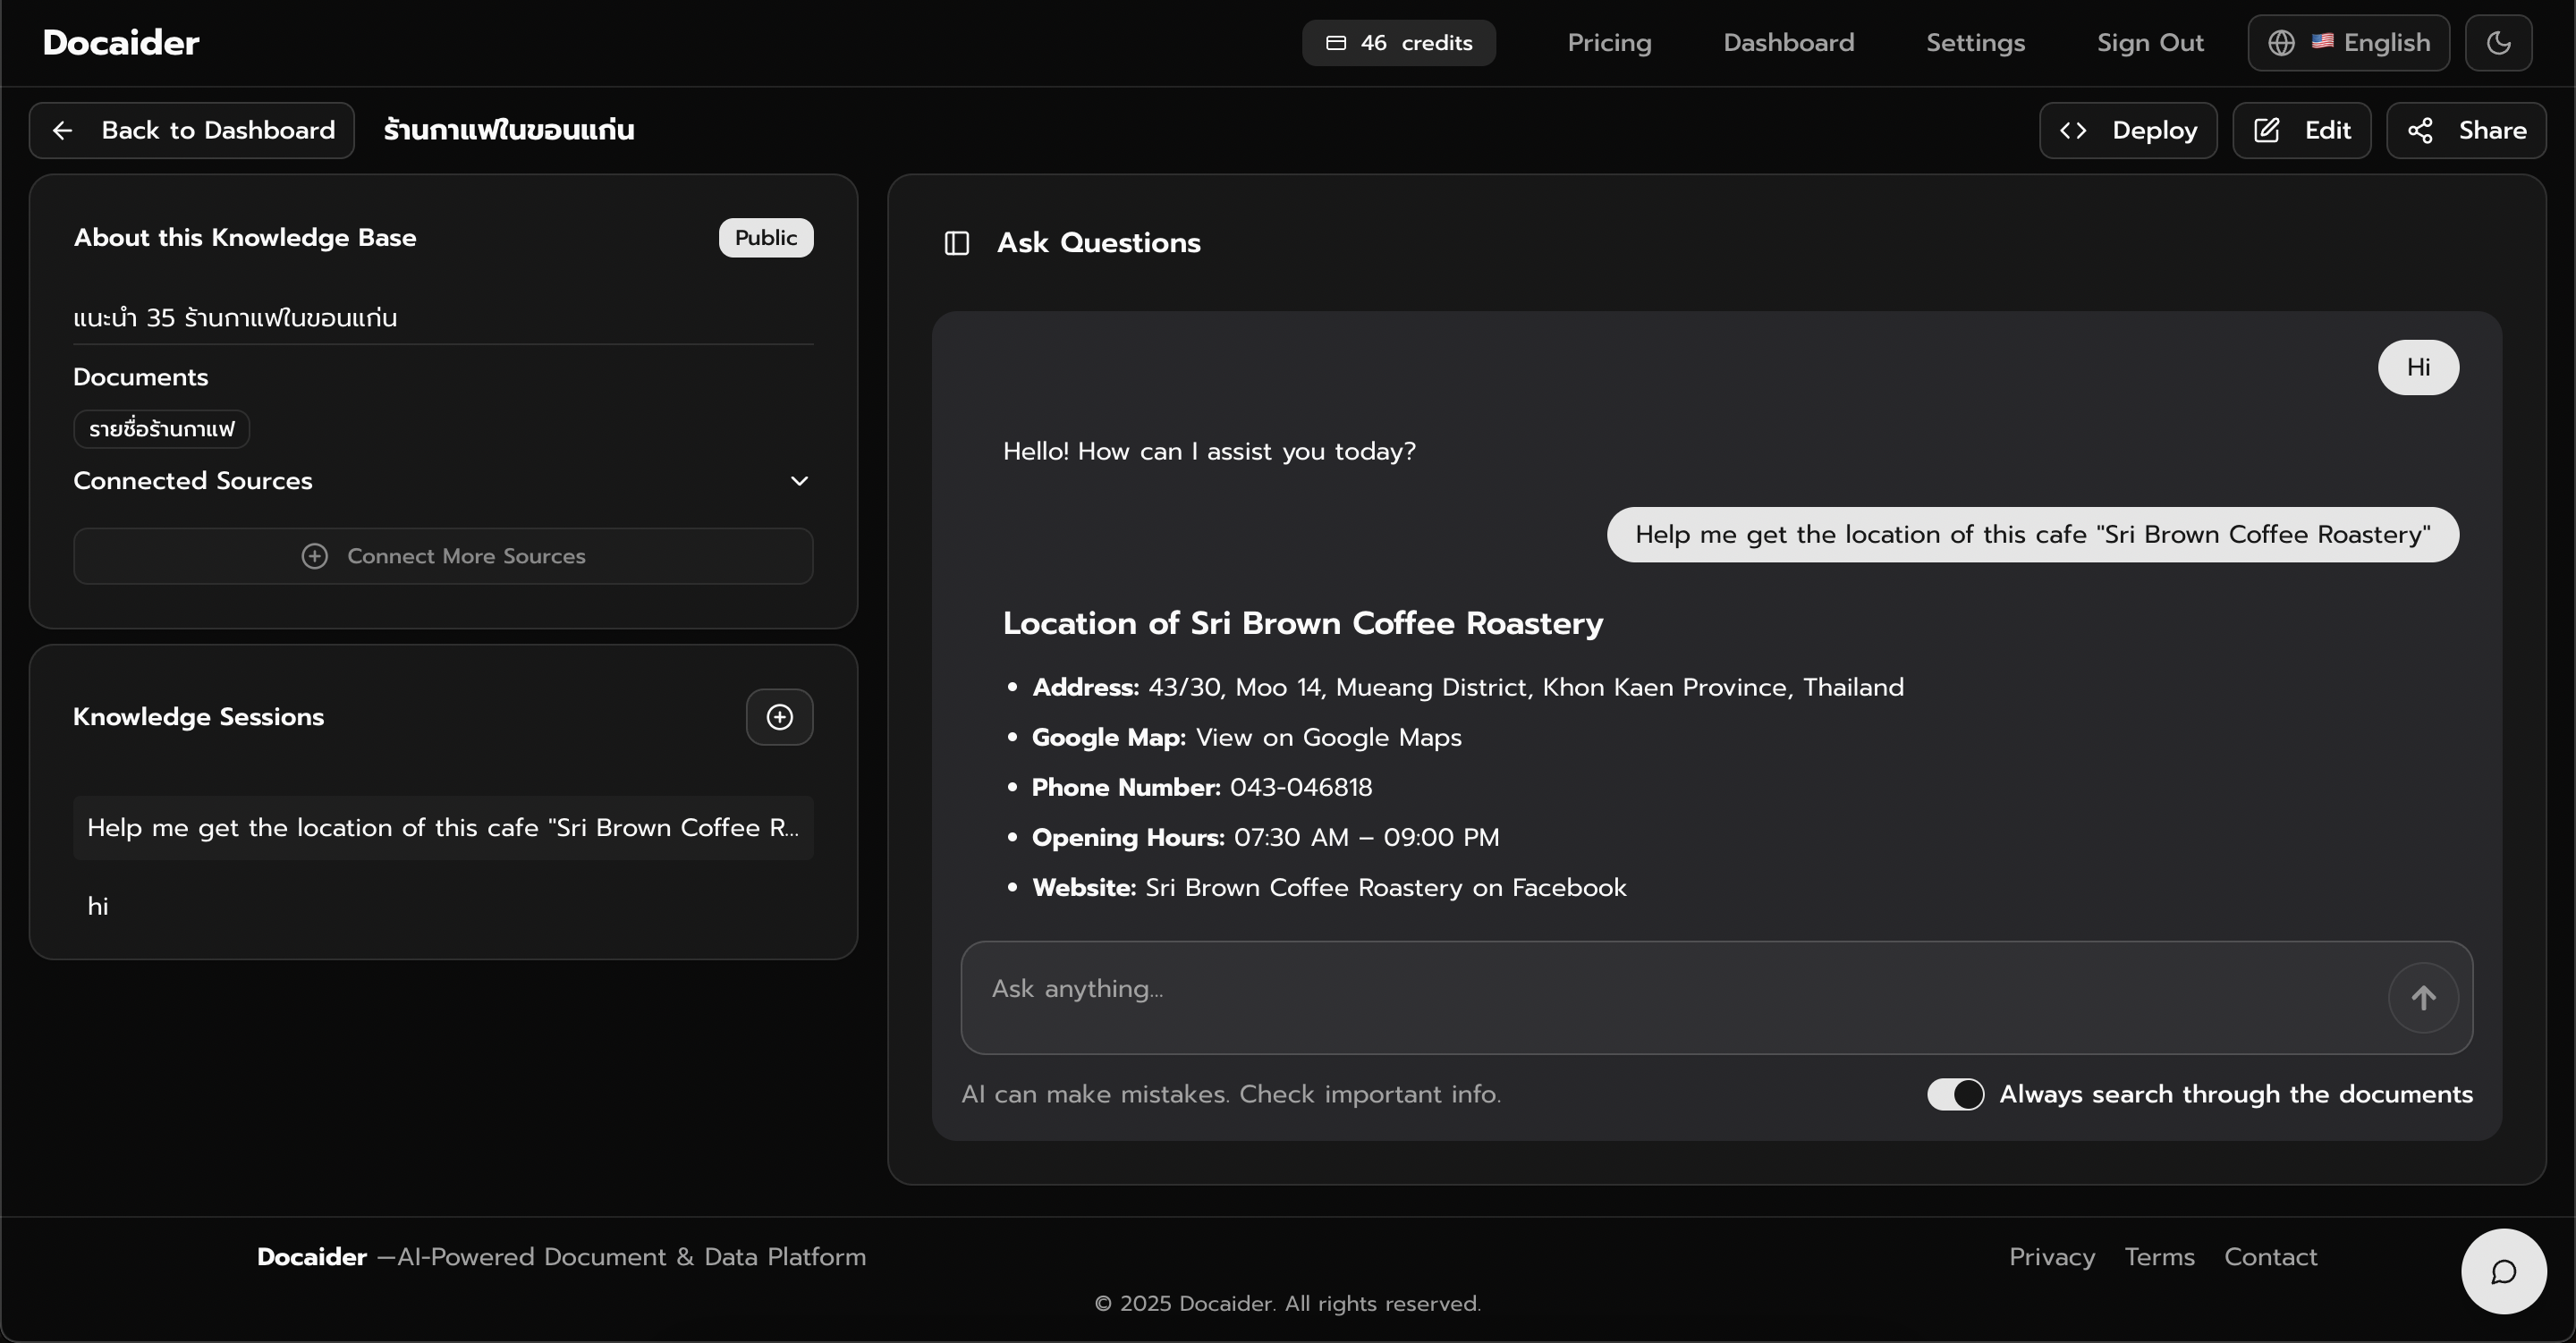Click Back to Dashboard
This screenshot has height=1343, width=2576.
coord(192,131)
